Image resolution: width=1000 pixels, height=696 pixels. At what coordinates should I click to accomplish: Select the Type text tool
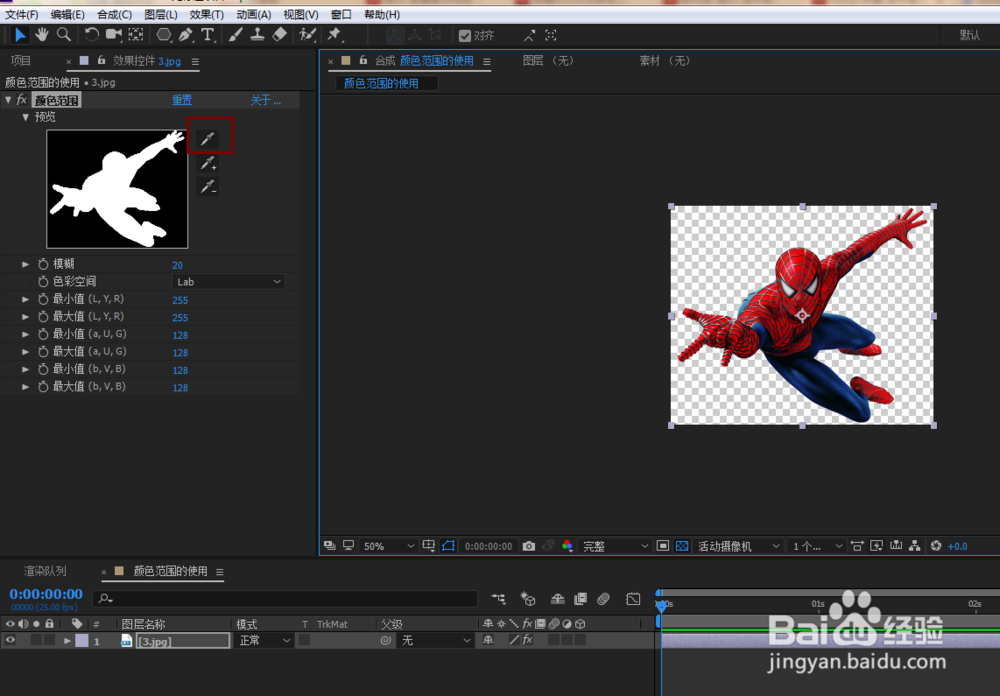point(207,34)
